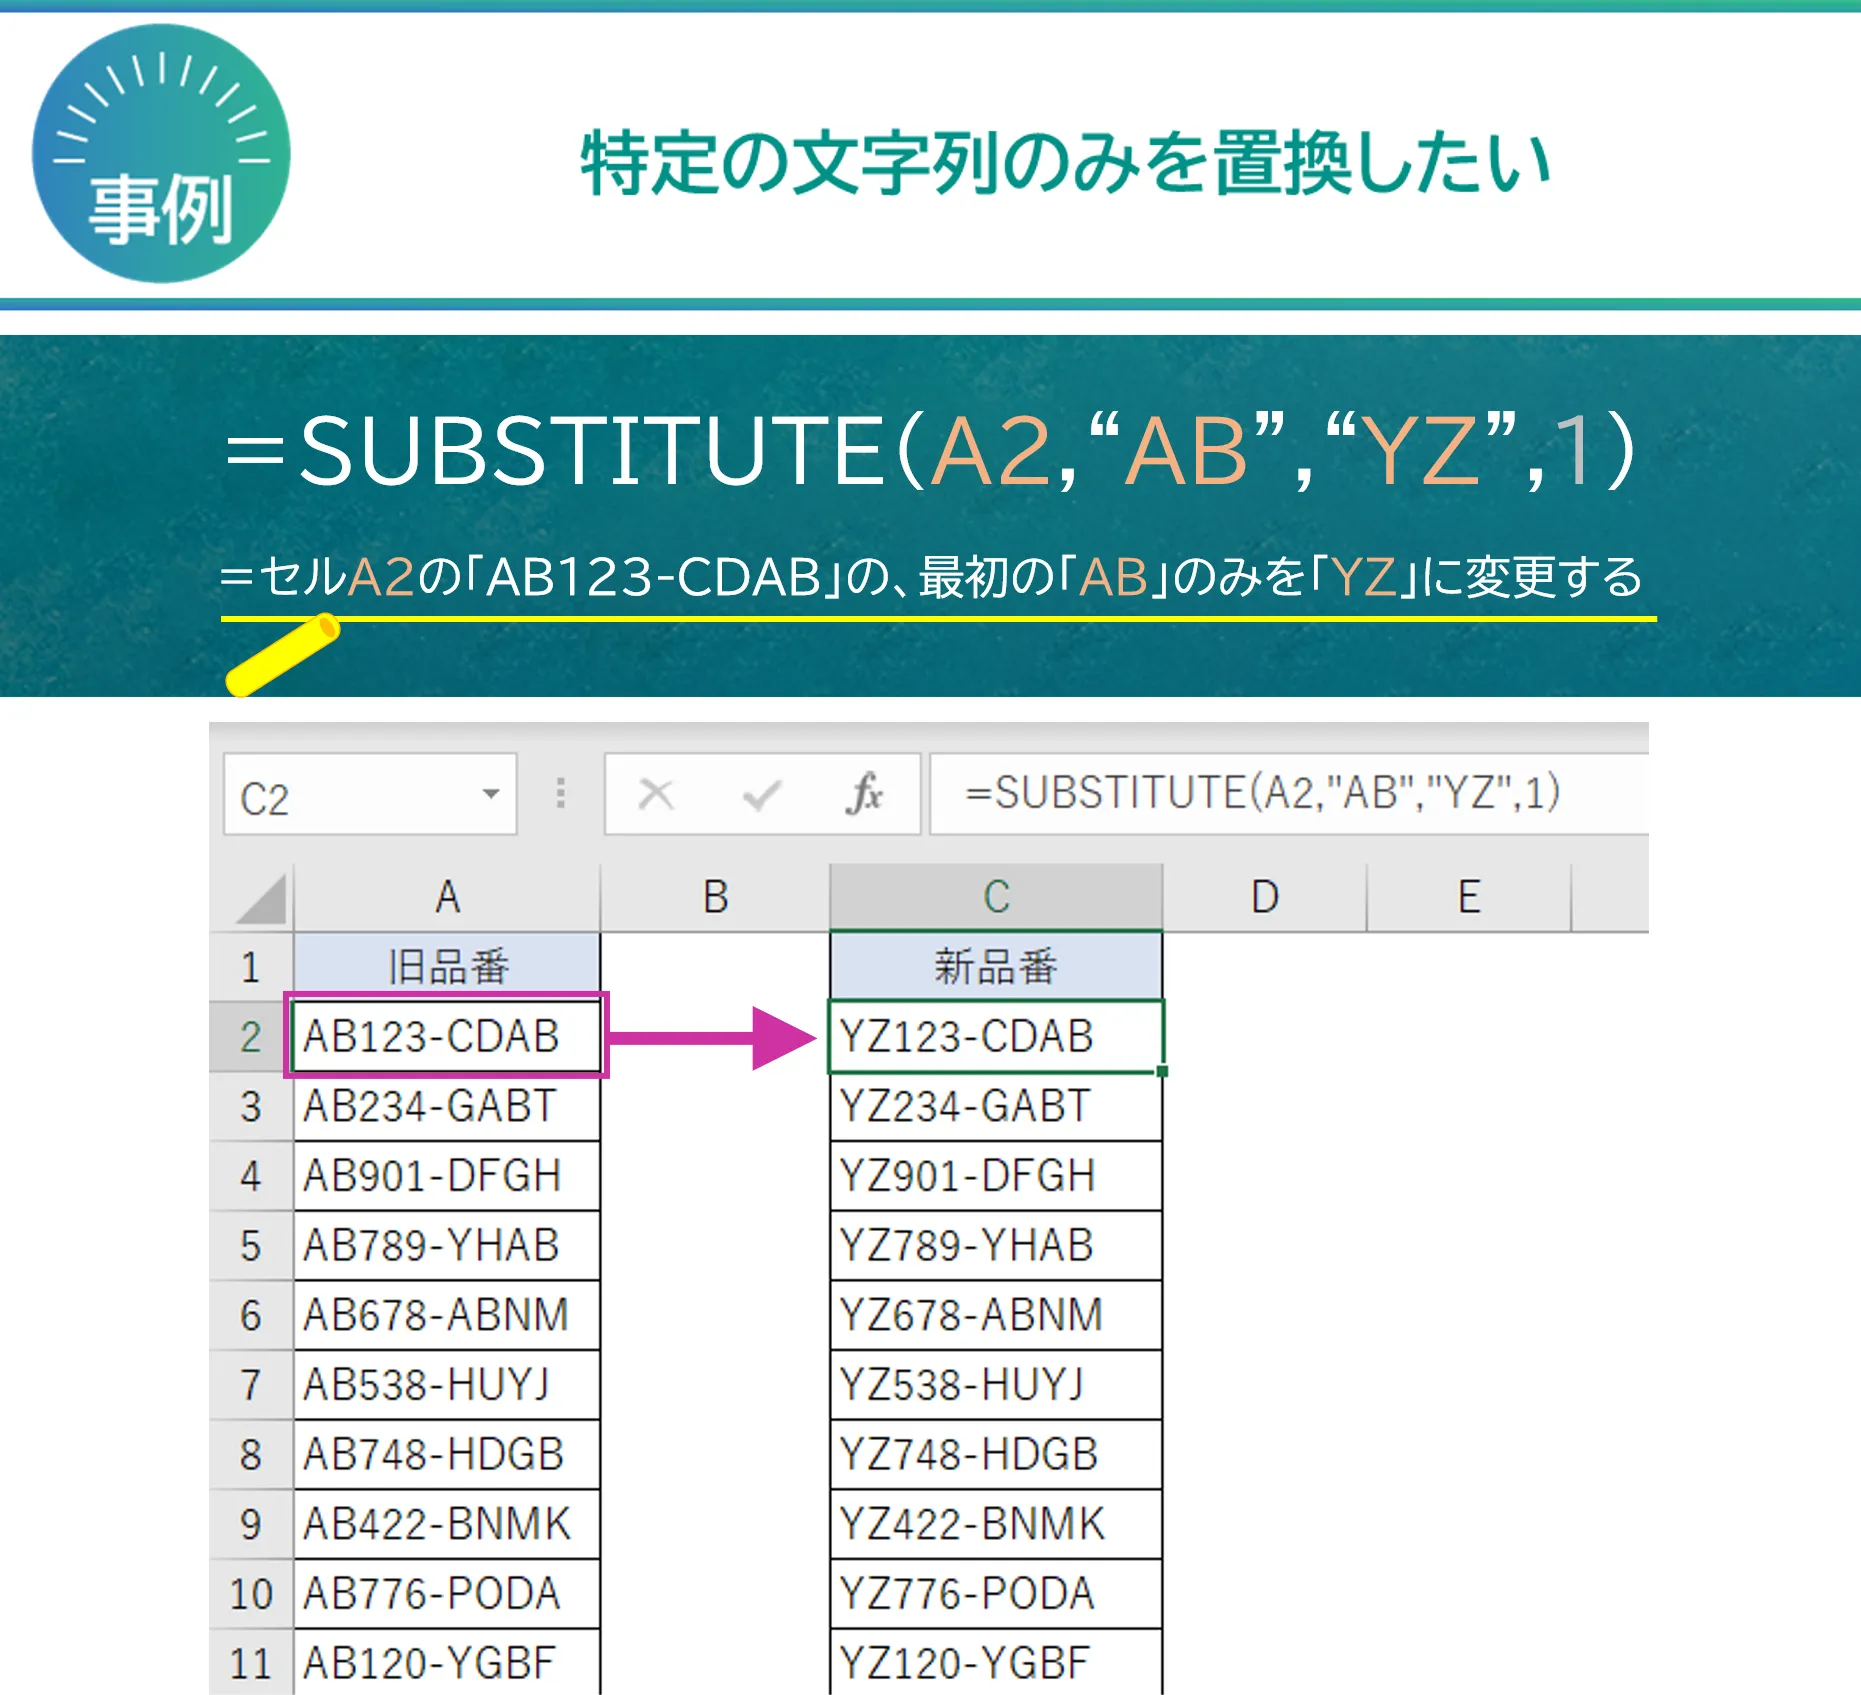Select row 8 header
Viewport: 1861px width, 1695px height.
[251, 1455]
